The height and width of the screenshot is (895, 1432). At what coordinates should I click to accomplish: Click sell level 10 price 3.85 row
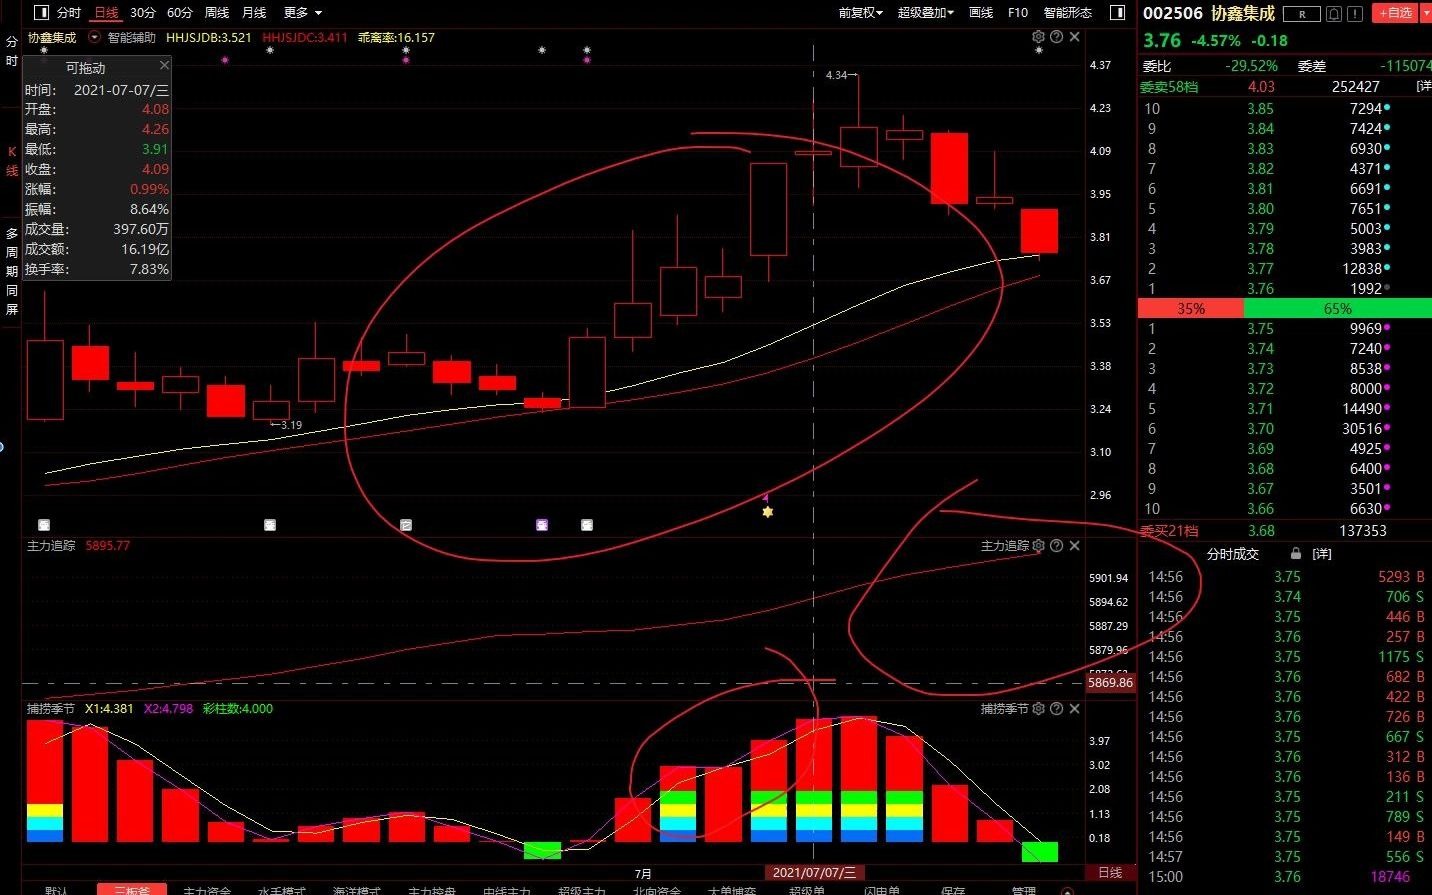click(x=1285, y=108)
